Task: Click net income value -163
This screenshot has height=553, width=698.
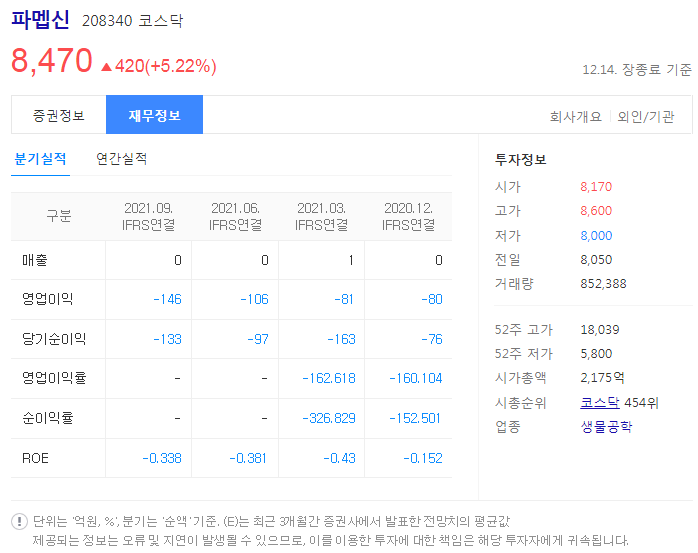Action: click(x=341, y=339)
